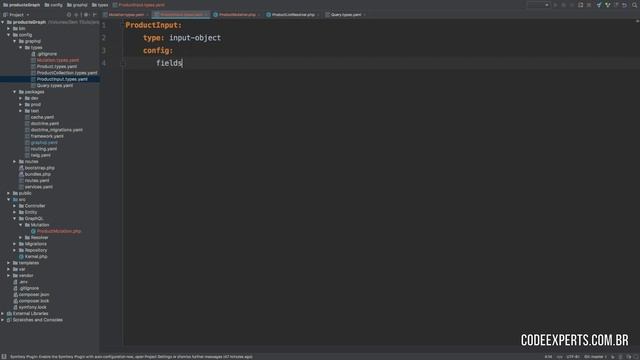This screenshot has width=640, height=360.
Task: Open the Search Everywhere magnifier icon
Action: pyautogui.click(x=635, y=5)
